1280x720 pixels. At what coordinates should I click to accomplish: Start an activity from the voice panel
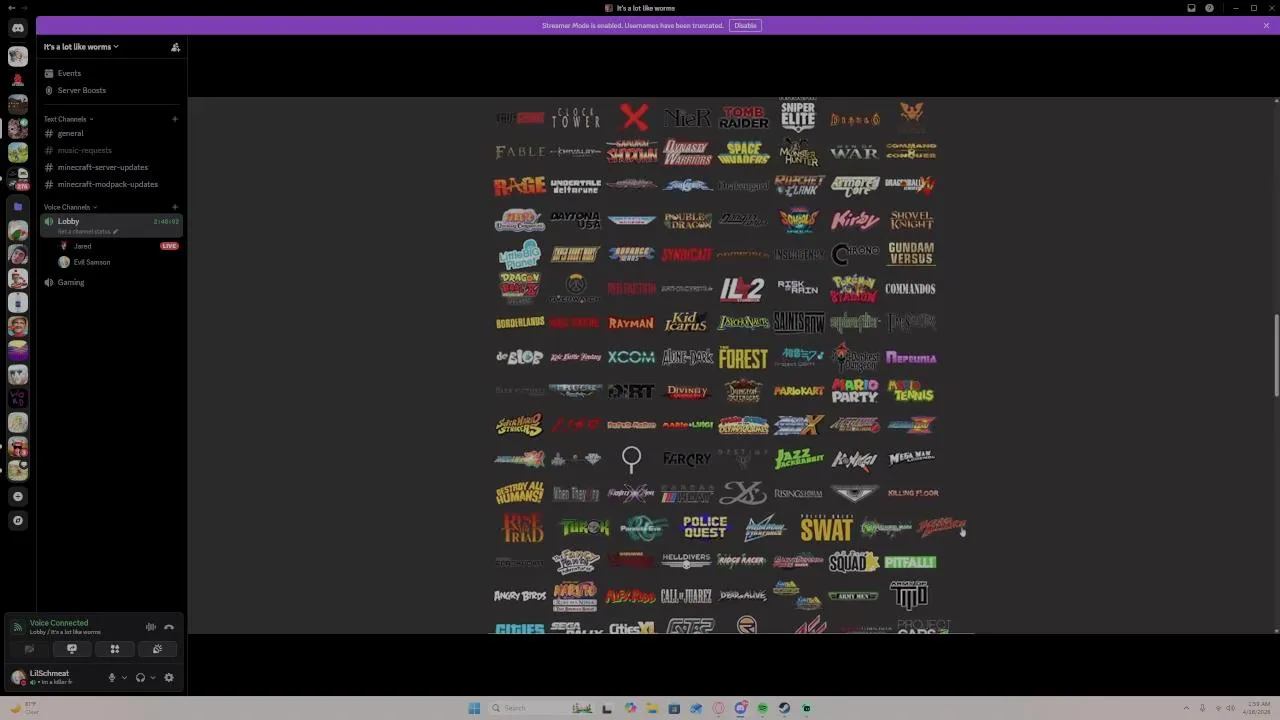115,649
